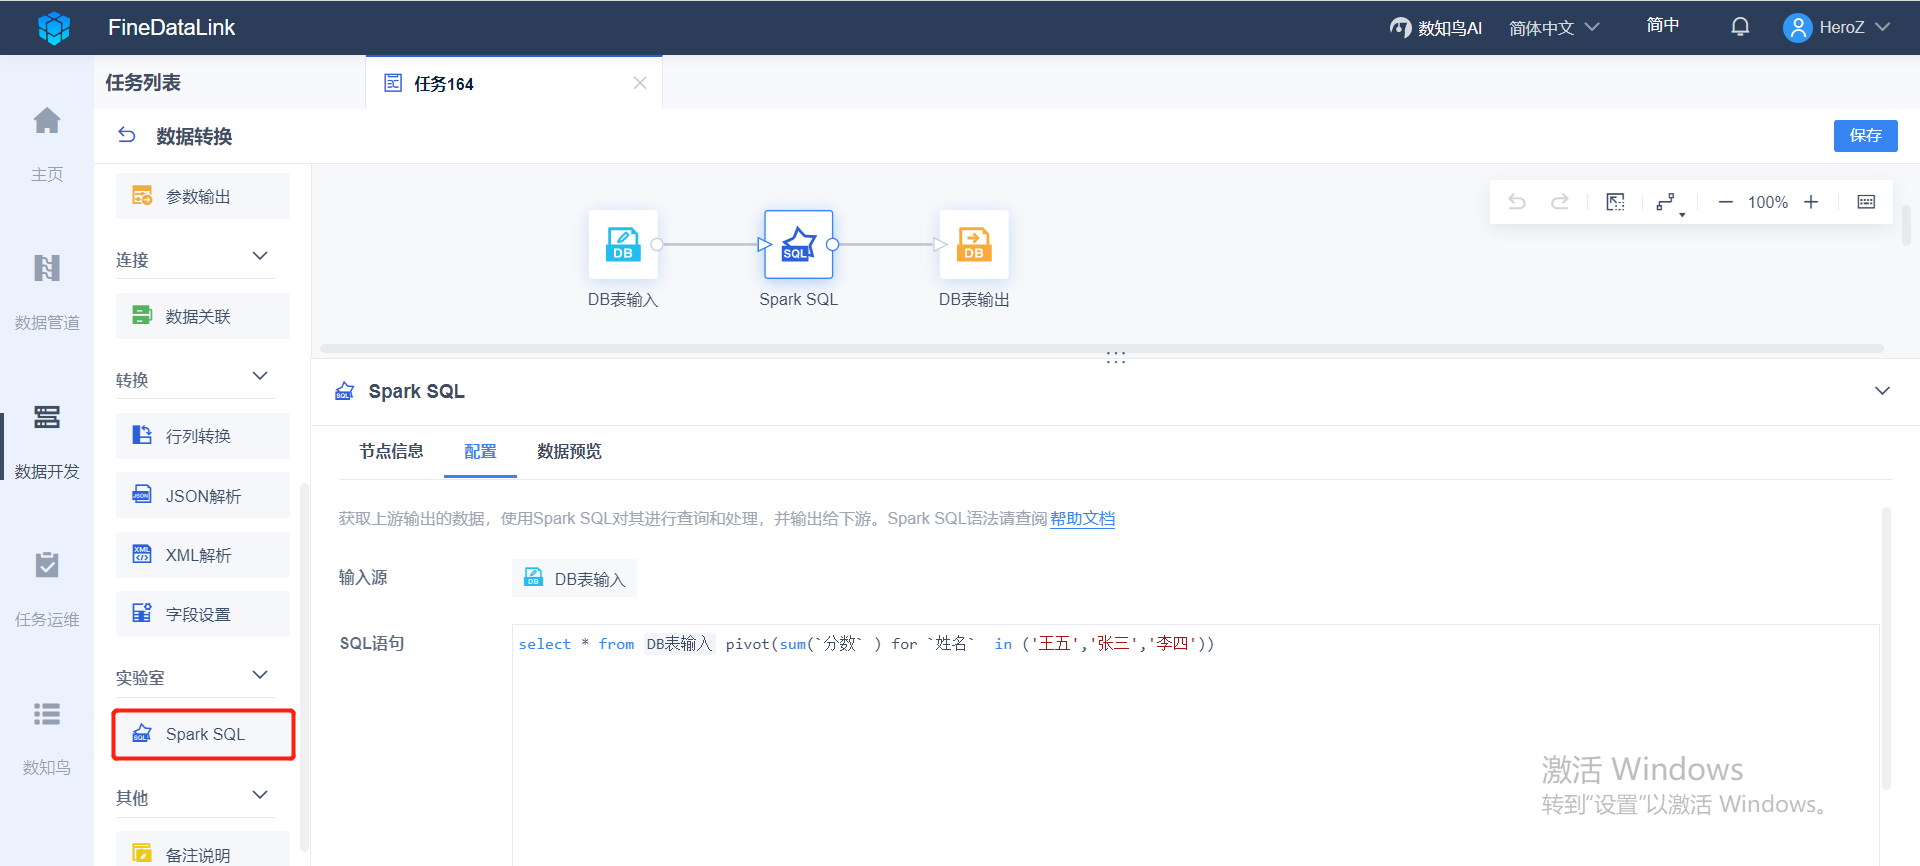Open the layout direction dropdown icon
The image size is (1920, 866).
1668,203
